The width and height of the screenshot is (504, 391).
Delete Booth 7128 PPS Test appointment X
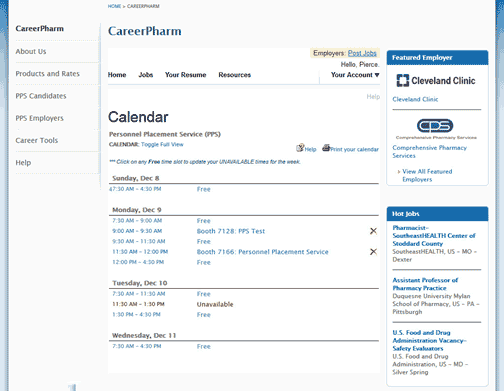click(x=373, y=231)
